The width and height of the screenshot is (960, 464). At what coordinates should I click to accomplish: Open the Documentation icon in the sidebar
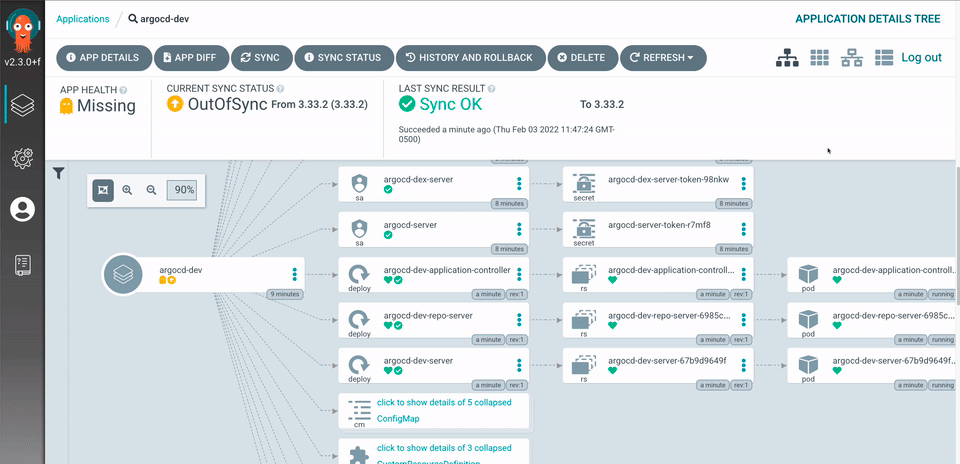point(22,264)
